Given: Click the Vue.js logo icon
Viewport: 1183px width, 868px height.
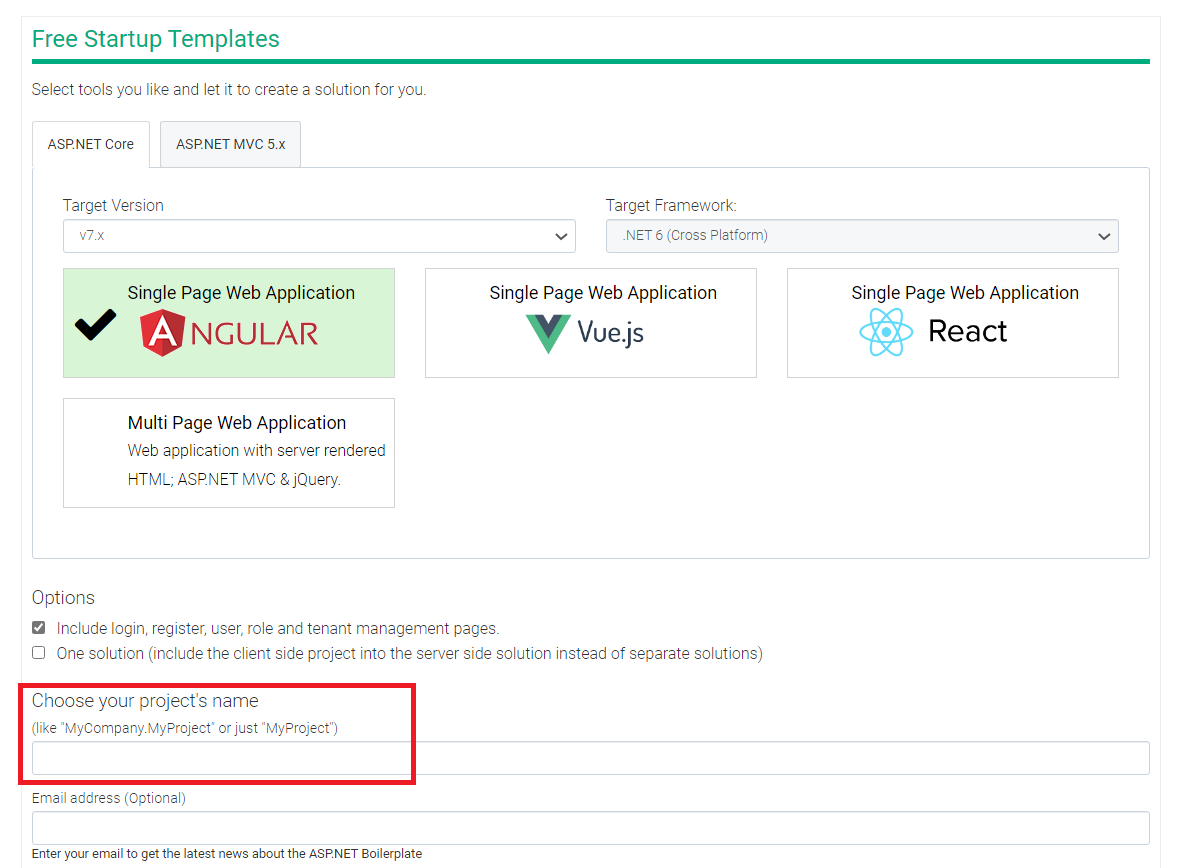Looking at the screenshot, I should (548, 333).
